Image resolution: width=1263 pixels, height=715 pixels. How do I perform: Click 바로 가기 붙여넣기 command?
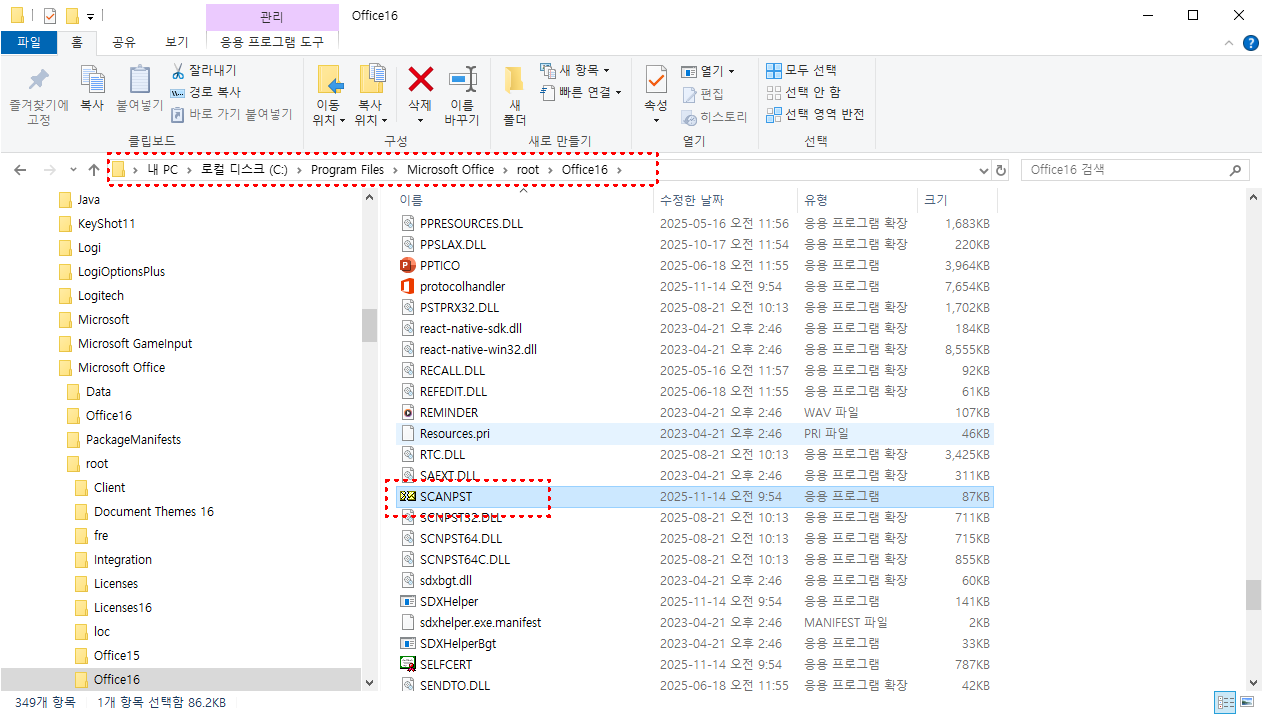click(231, 114)
